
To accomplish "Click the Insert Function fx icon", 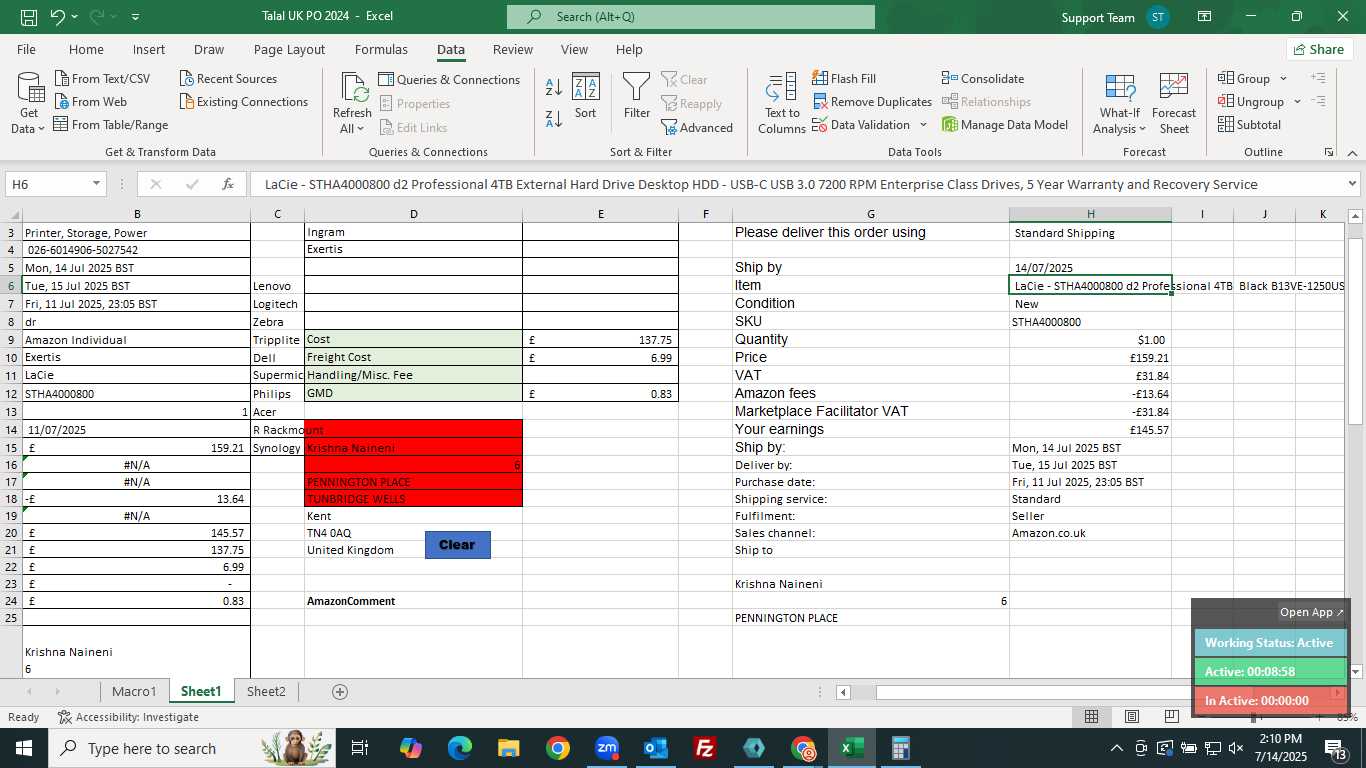I will point(228,184).
